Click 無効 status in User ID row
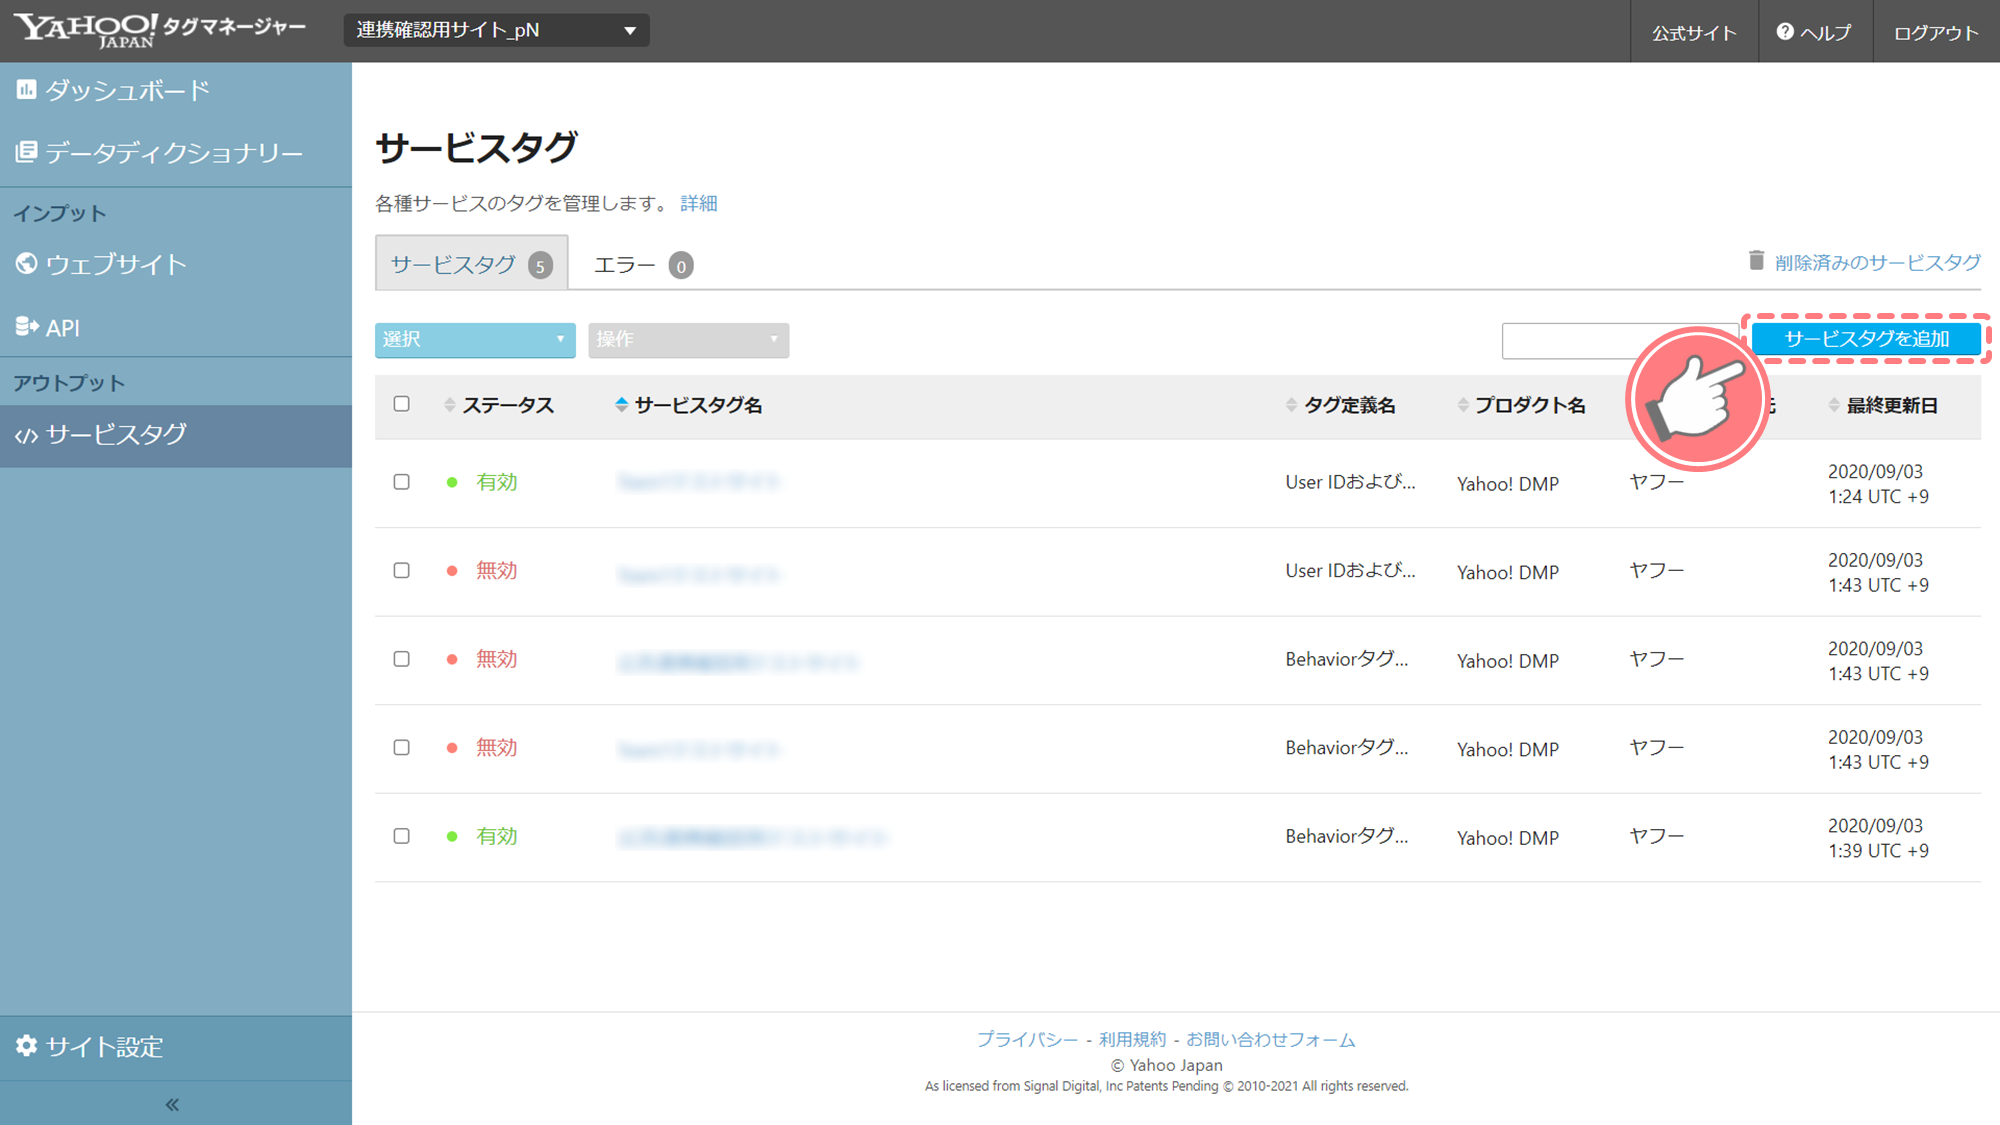The height and width of the screenshot is (1125, 2000). (497, 570)
